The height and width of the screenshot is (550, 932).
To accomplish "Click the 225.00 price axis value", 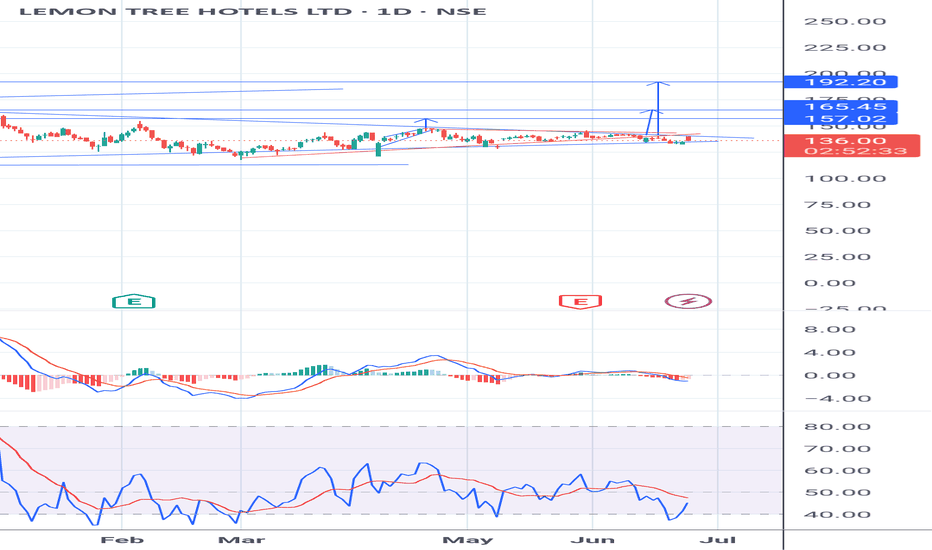I will tap(845, 48).
